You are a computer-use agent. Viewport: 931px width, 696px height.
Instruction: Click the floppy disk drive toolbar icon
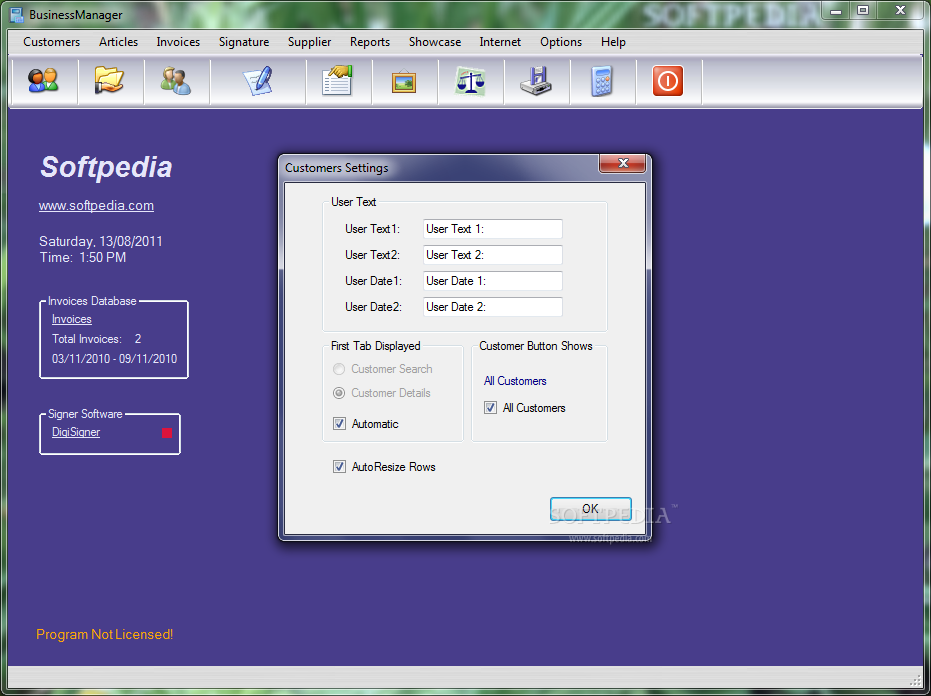coord(536,81)
